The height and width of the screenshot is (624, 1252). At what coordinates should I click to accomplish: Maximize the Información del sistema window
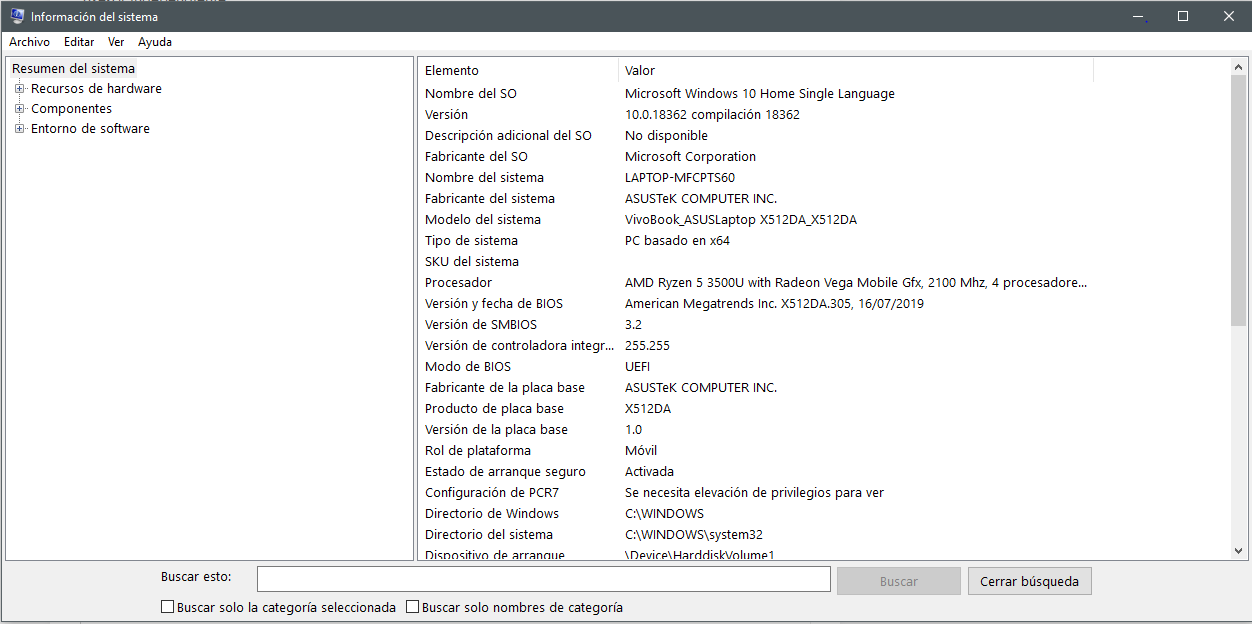1183,16
